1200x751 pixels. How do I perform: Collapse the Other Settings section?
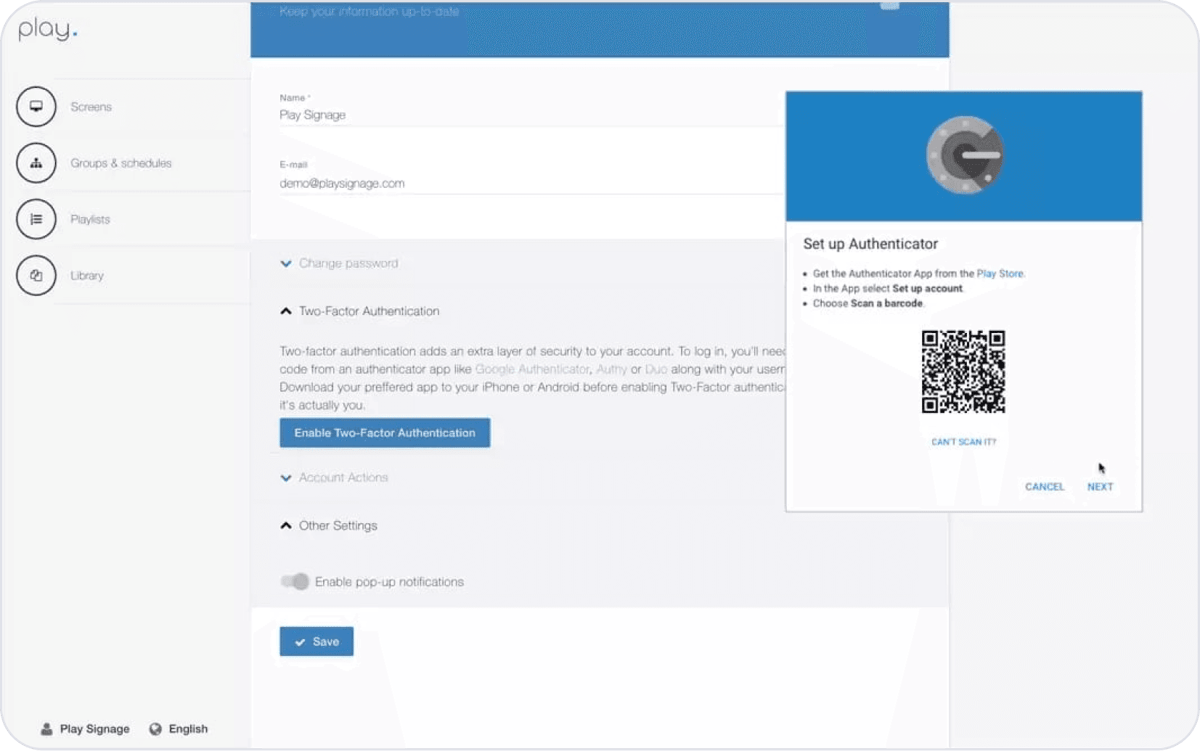(x=329, y=525)
